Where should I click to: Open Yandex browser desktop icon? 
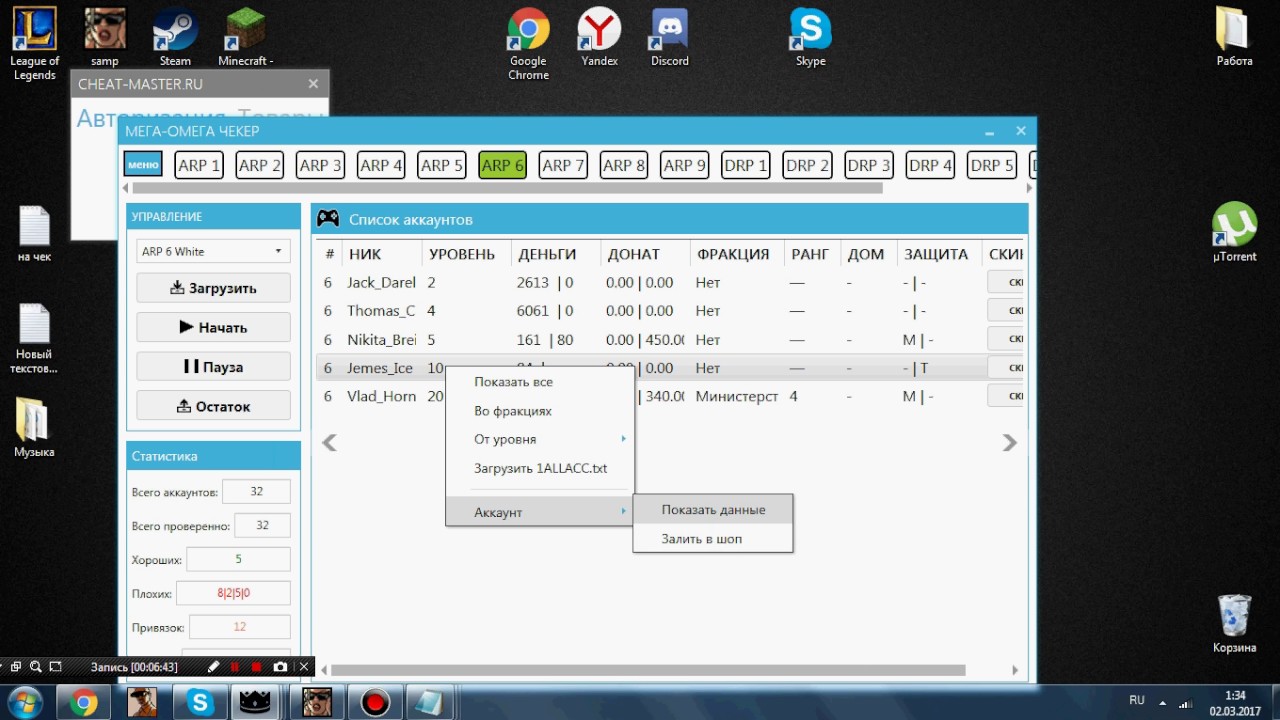(x=599, y=38)
